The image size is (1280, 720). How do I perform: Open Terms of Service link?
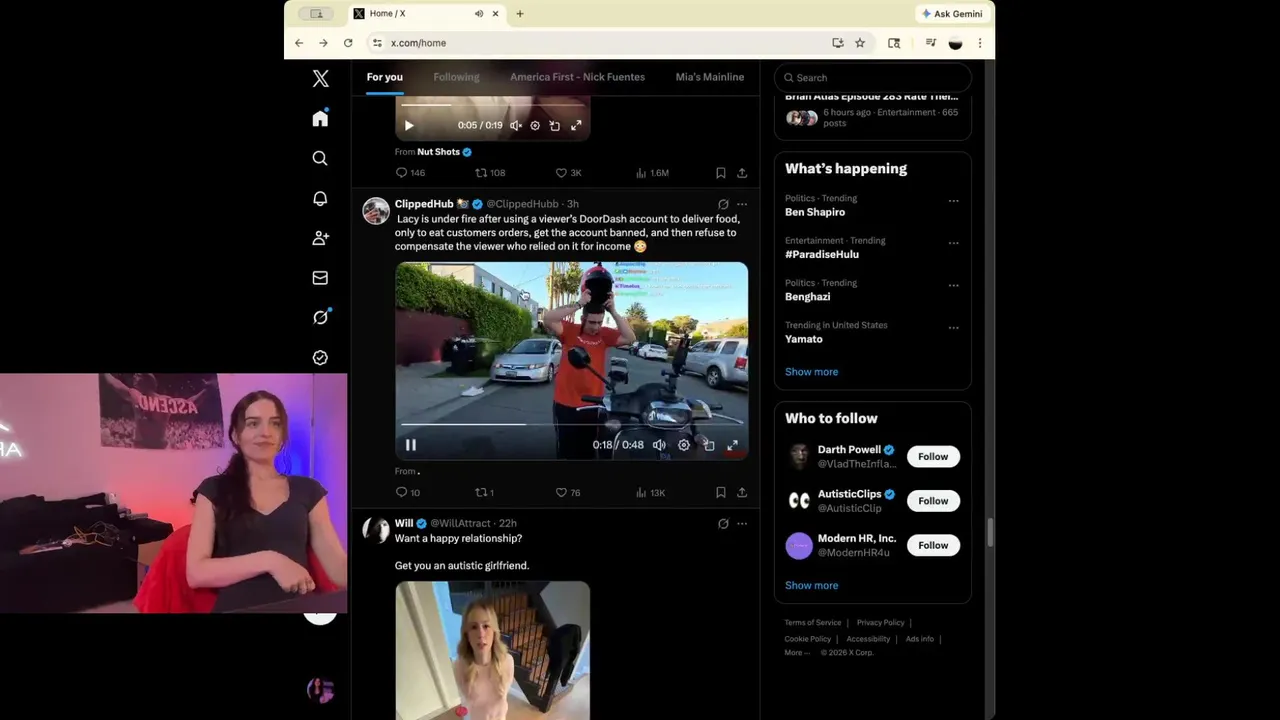pos(812,622)
